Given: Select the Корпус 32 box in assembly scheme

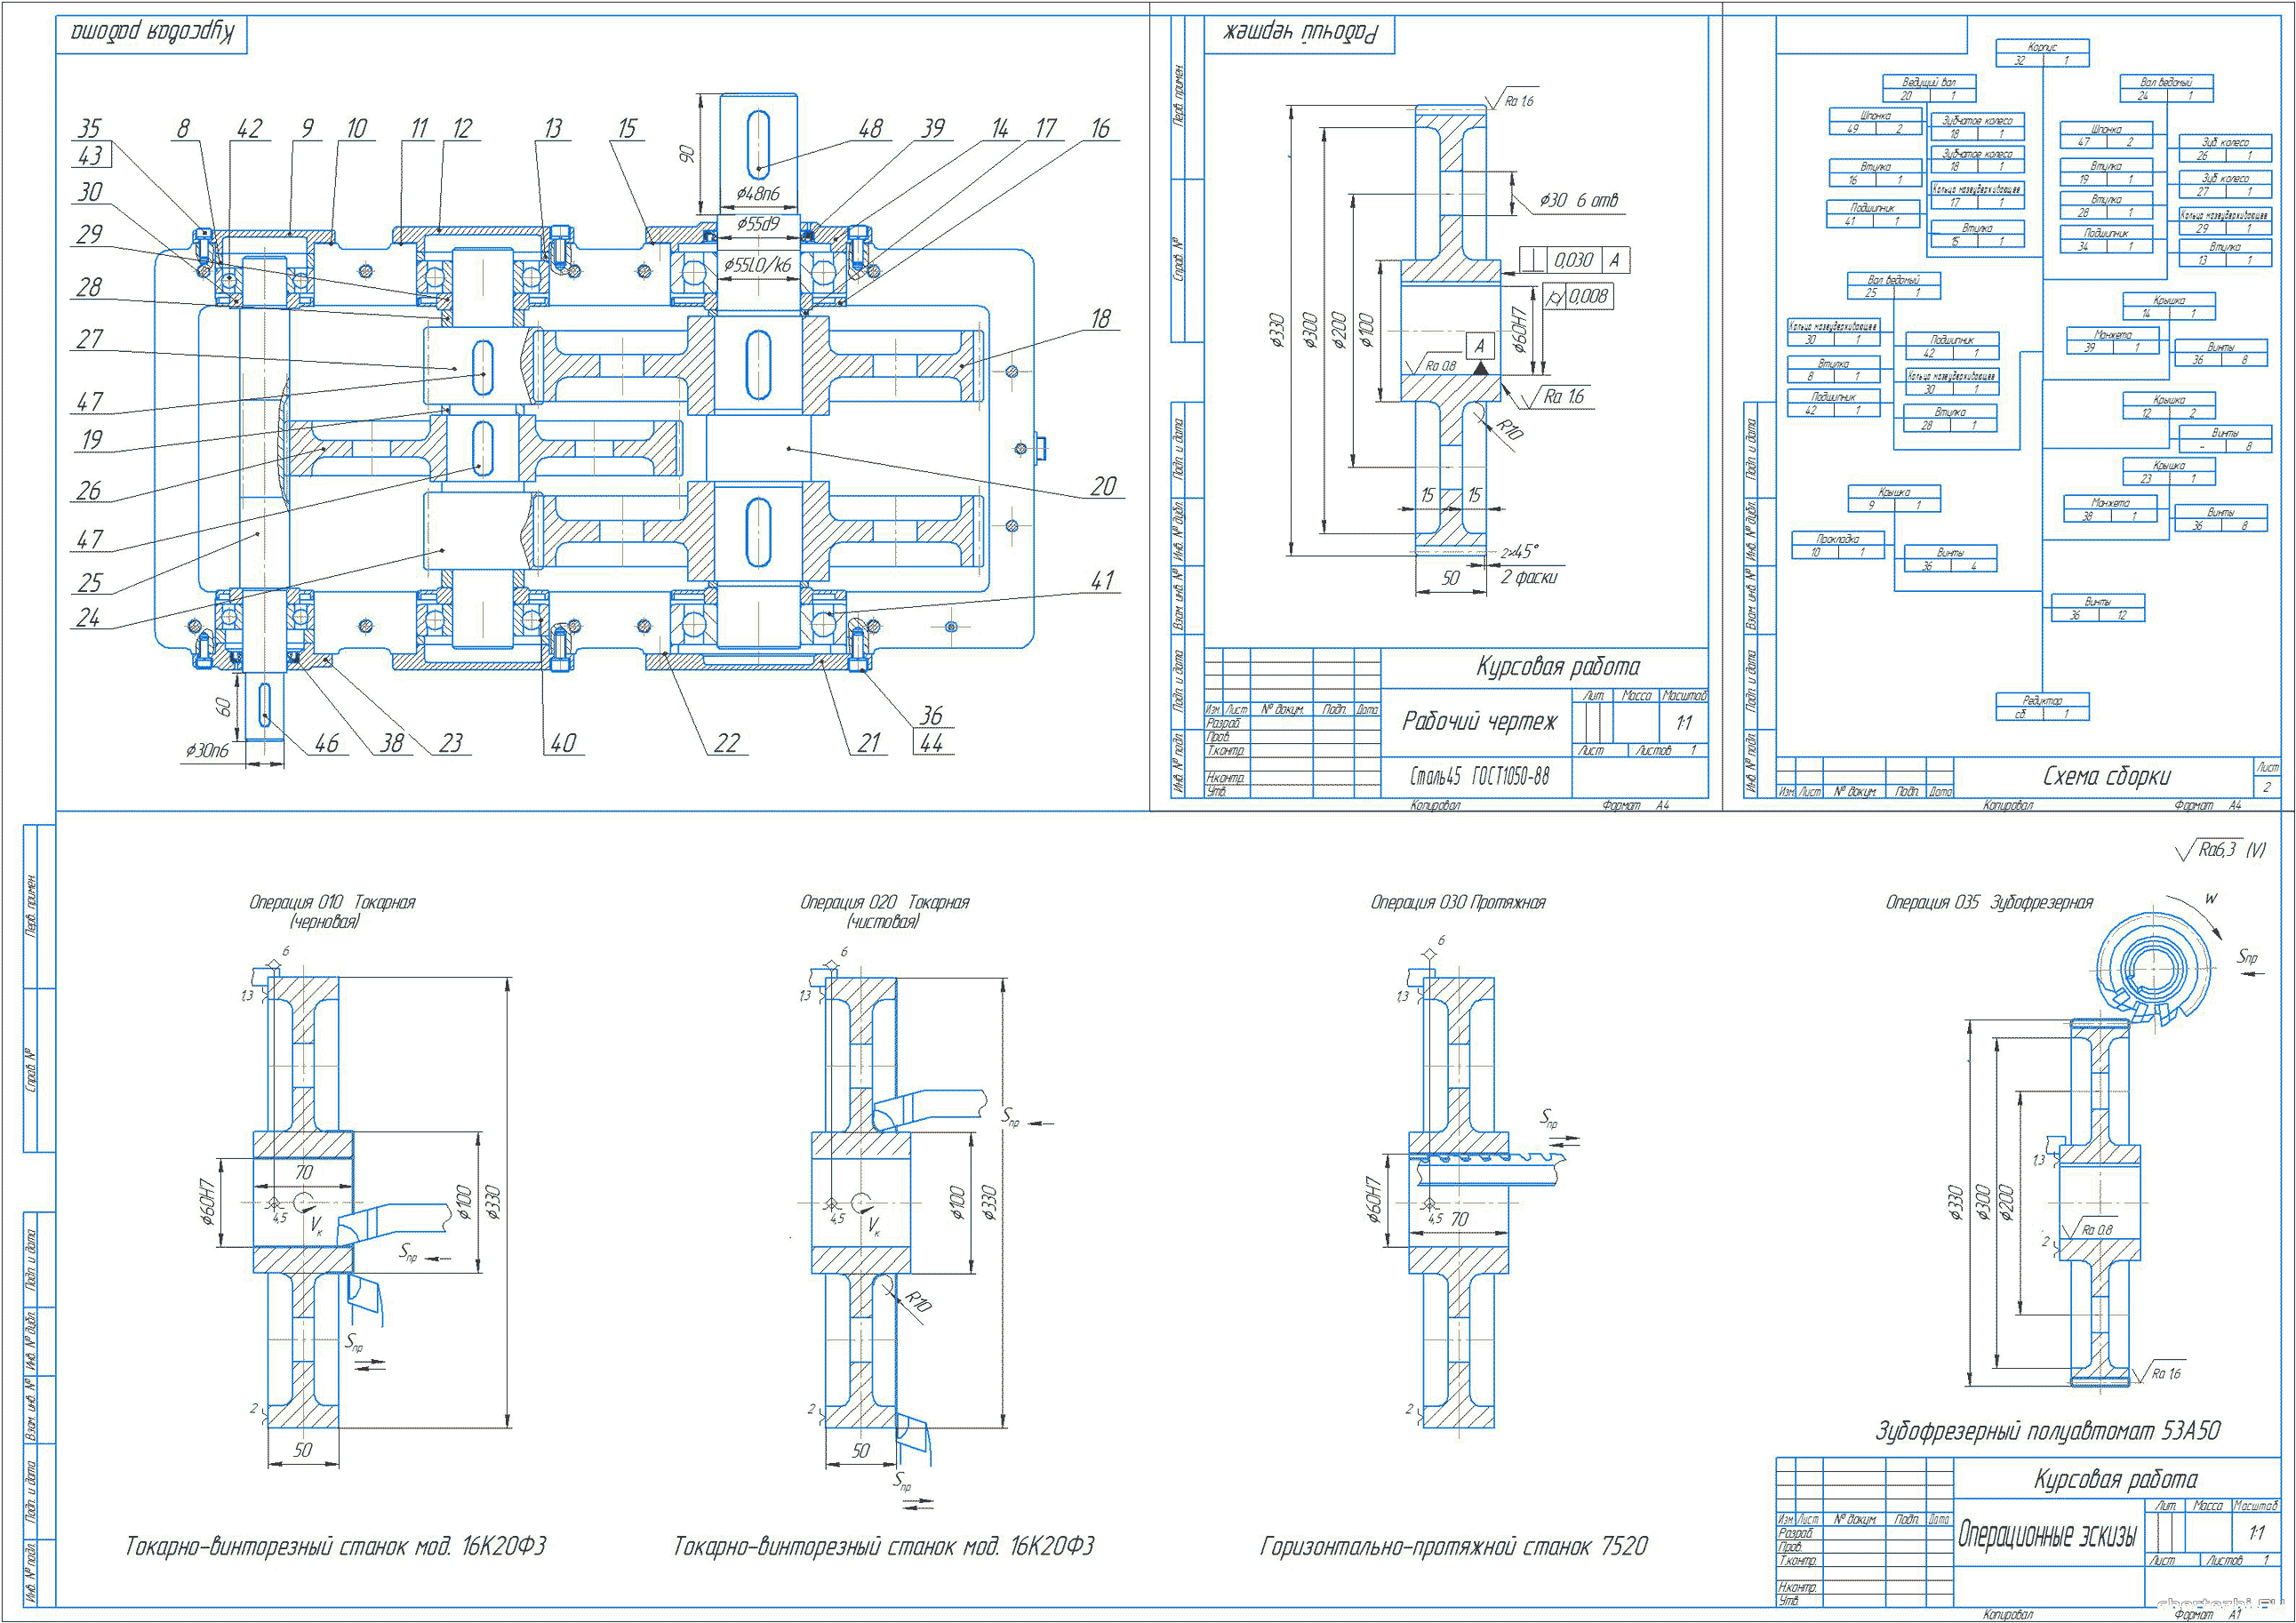Looking at the screenshot, I should (x=2042, y=53).
